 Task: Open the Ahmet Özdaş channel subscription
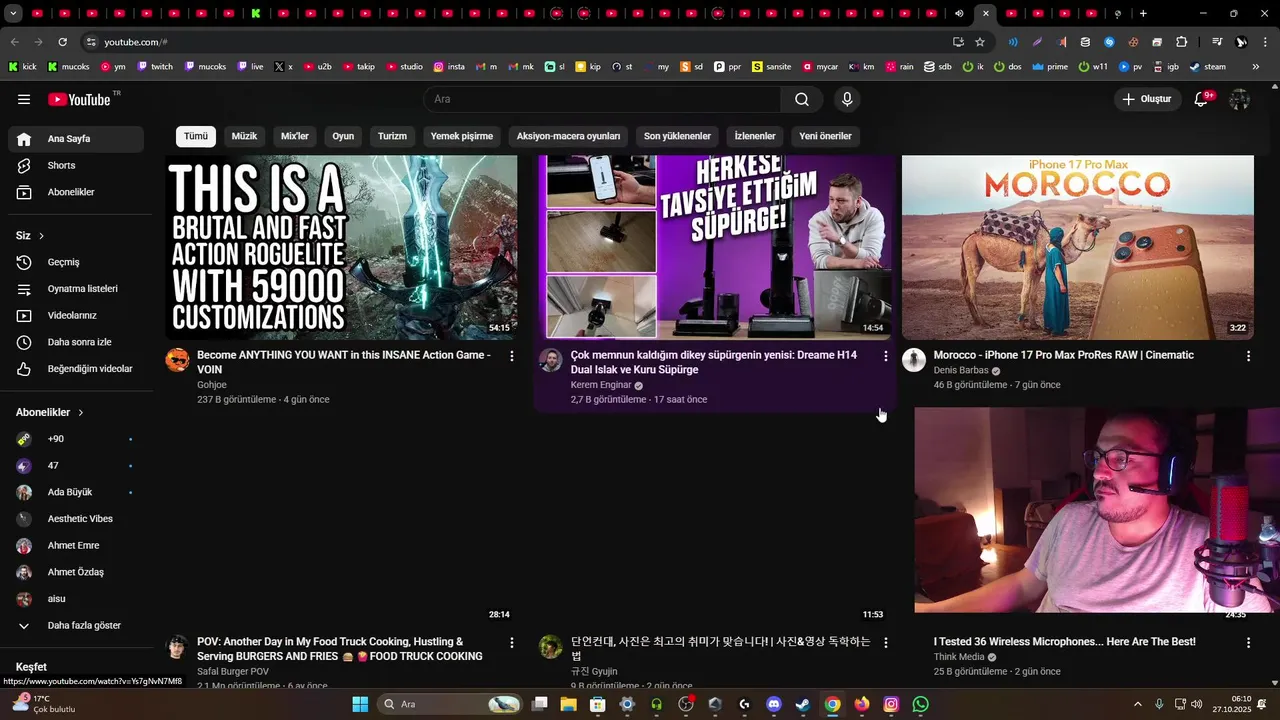(76, 572)
